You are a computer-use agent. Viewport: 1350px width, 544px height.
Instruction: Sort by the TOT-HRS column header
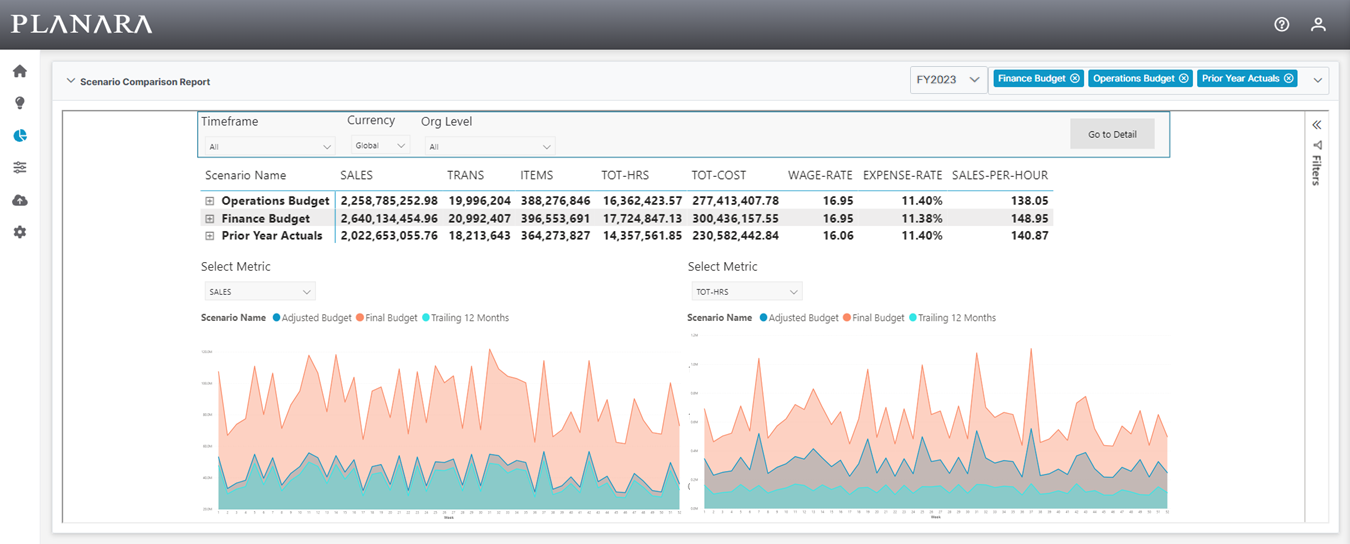click(x=625, y=175)
